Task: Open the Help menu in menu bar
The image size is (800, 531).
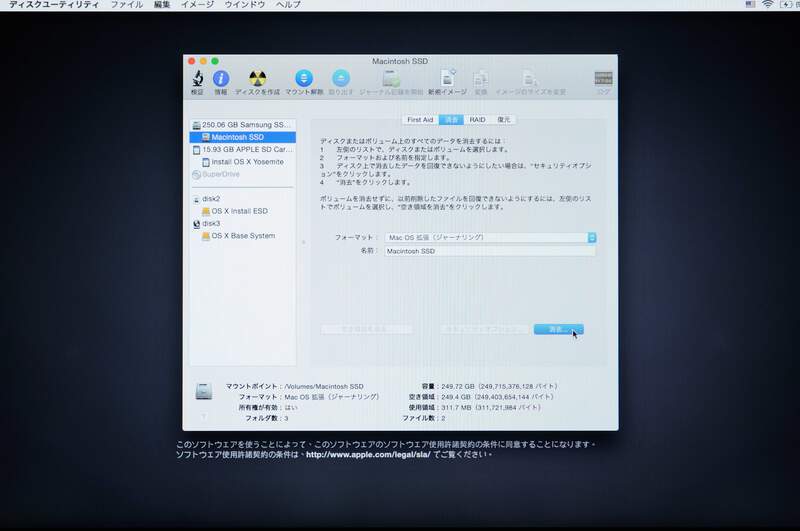Action: pos(288,5)
